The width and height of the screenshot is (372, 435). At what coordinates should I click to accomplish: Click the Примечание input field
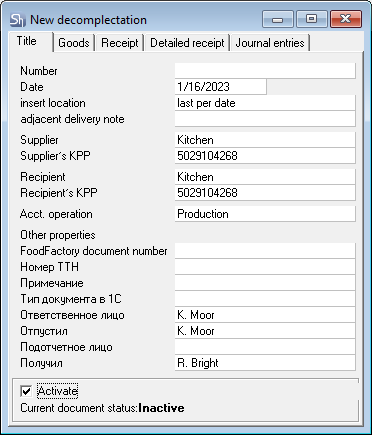tap(265, 283)
